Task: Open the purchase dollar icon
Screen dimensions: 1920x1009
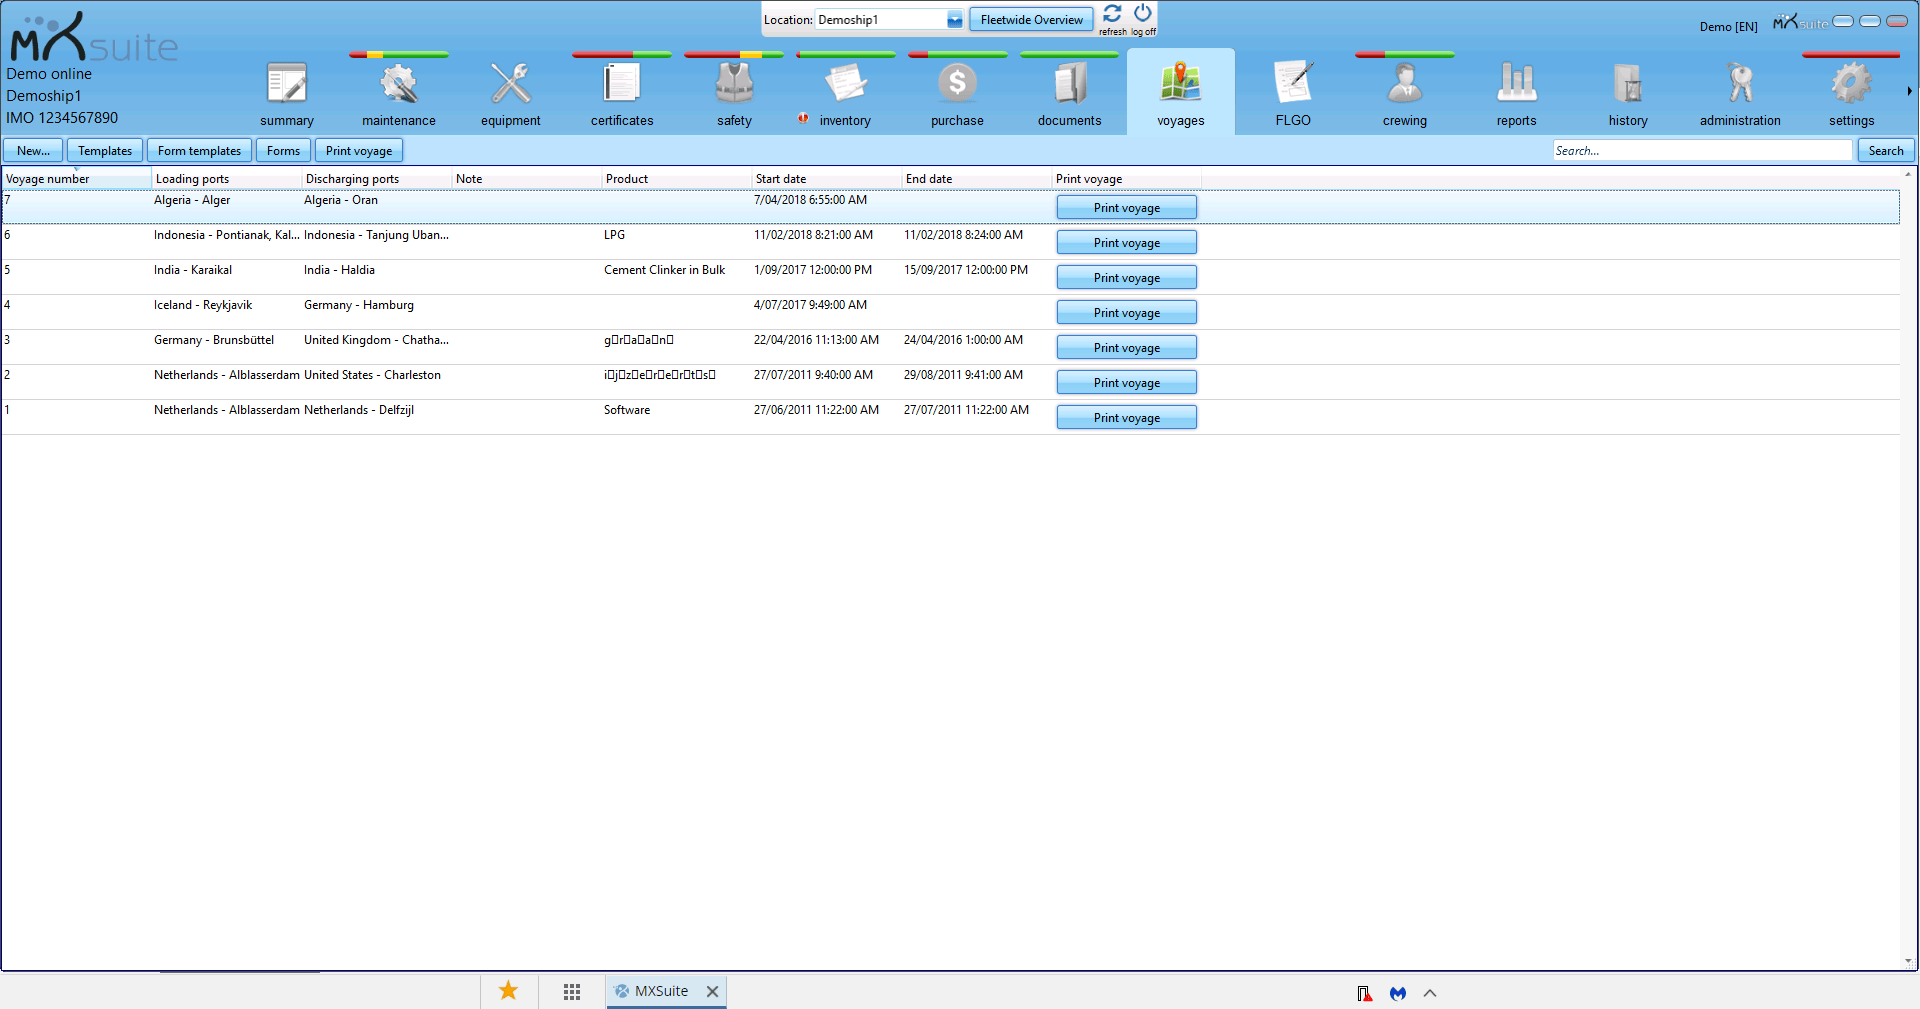Action: point(957,85)
